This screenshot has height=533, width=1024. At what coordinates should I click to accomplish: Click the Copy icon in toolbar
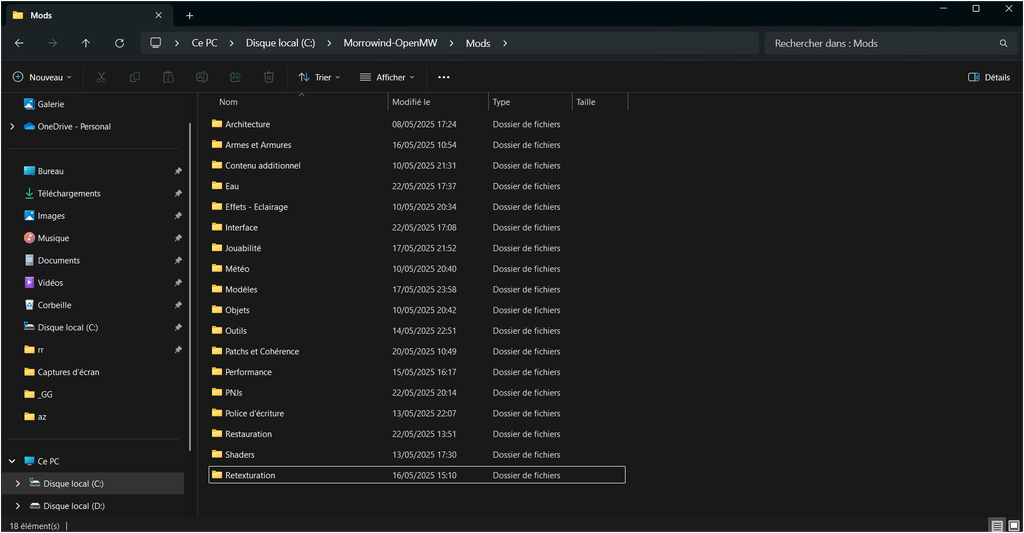coord(135,77)
